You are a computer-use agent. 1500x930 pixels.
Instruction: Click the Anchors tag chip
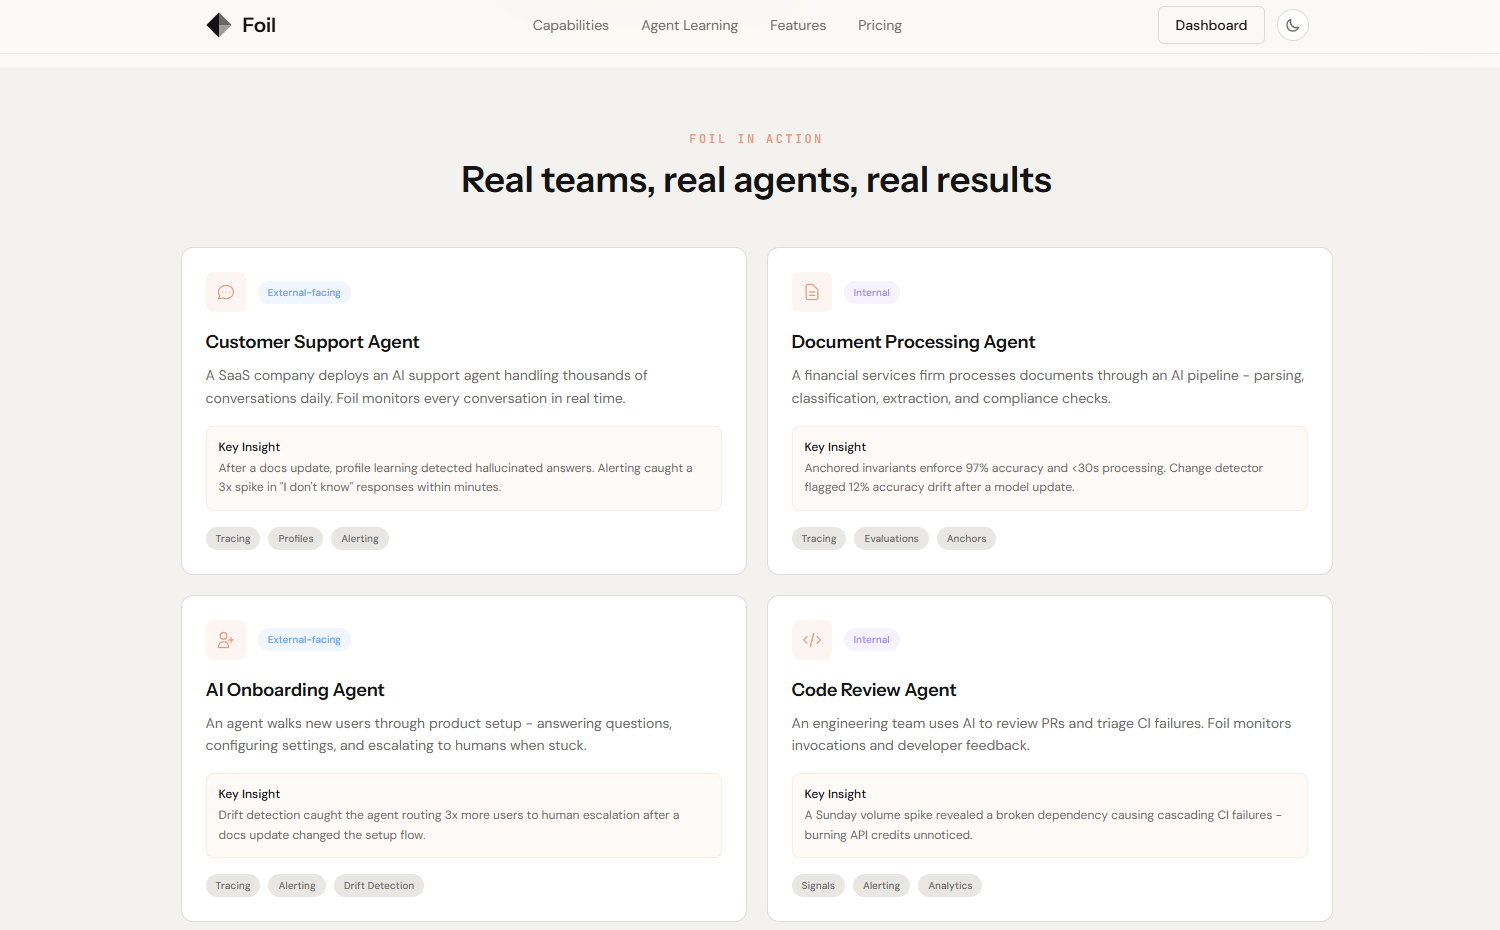click(x=966, y=538)
